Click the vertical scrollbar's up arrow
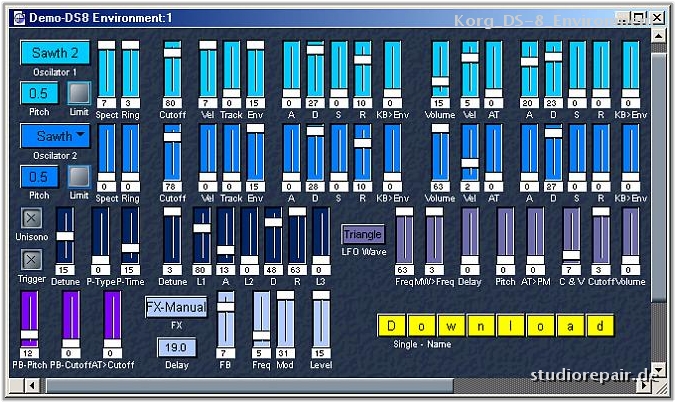The image size is (676, 403). [x=658, y=36]
